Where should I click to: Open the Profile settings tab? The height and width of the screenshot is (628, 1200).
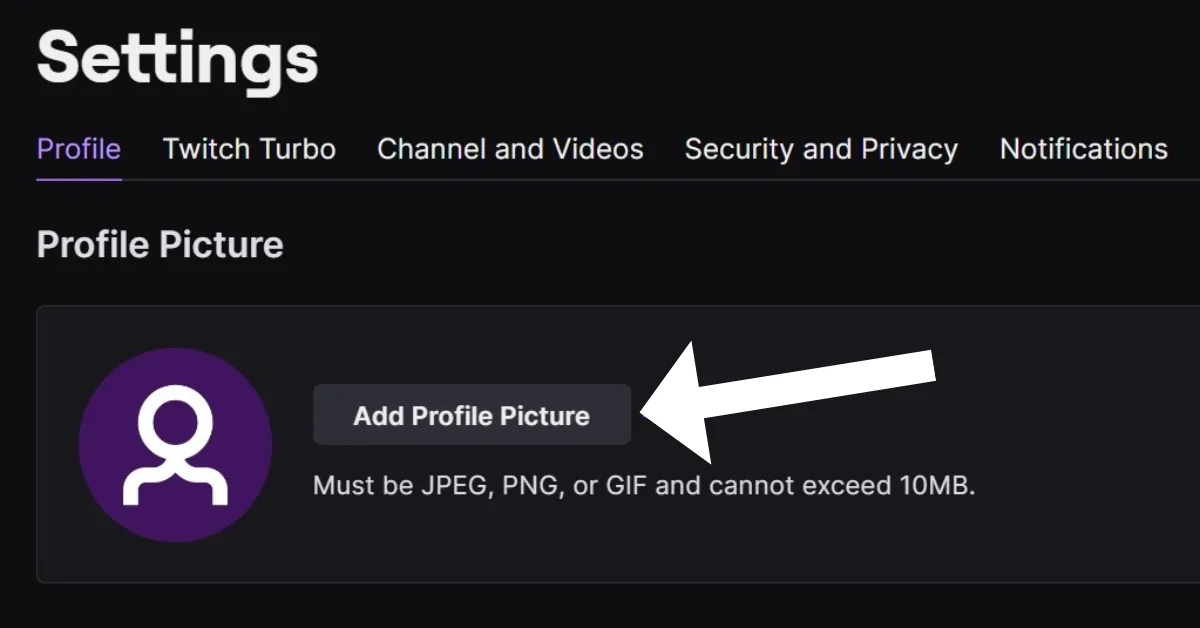pyautogui.click(x=79, y=149)
